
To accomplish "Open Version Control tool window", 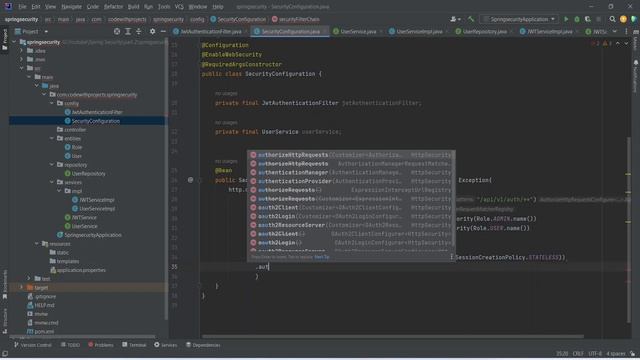I will (33, 345).
